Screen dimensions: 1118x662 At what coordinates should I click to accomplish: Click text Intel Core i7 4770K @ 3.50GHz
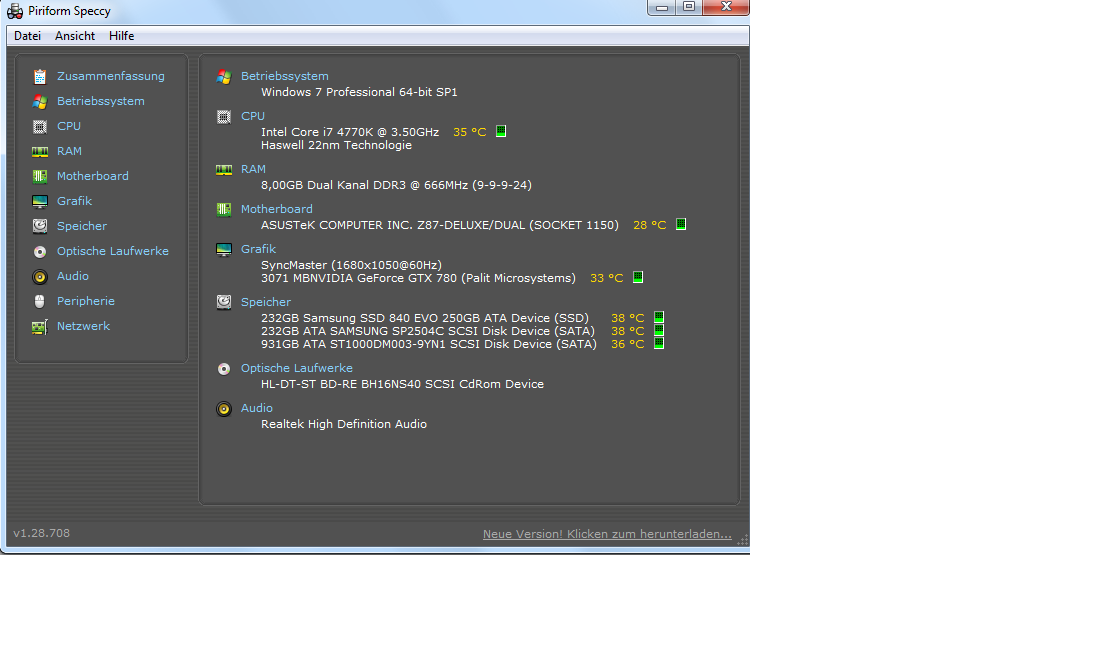[x=350, y=132]
